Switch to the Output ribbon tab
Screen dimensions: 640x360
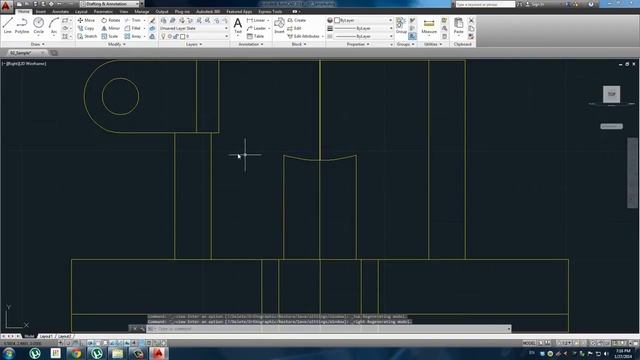[x=162, y=11]
